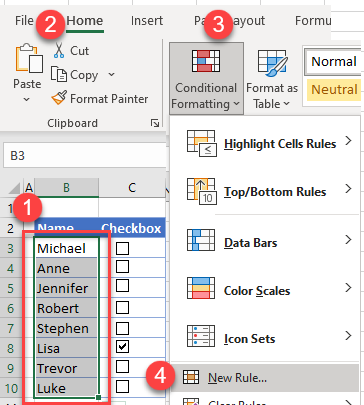
Task: Switch to the Insert tab
Action: coord(147,21)
